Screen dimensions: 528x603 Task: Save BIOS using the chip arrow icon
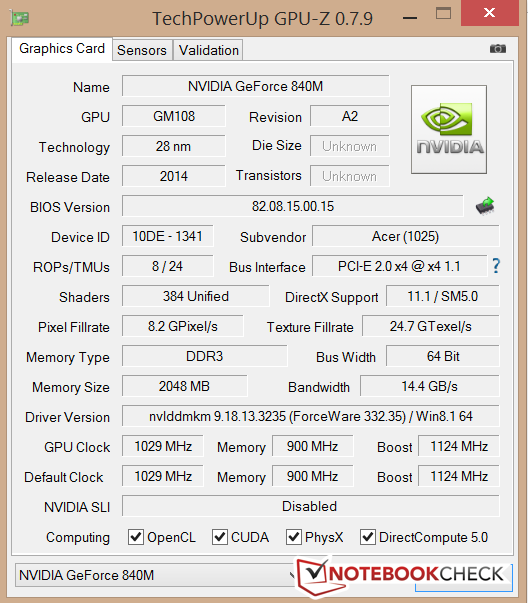[485, 206]
